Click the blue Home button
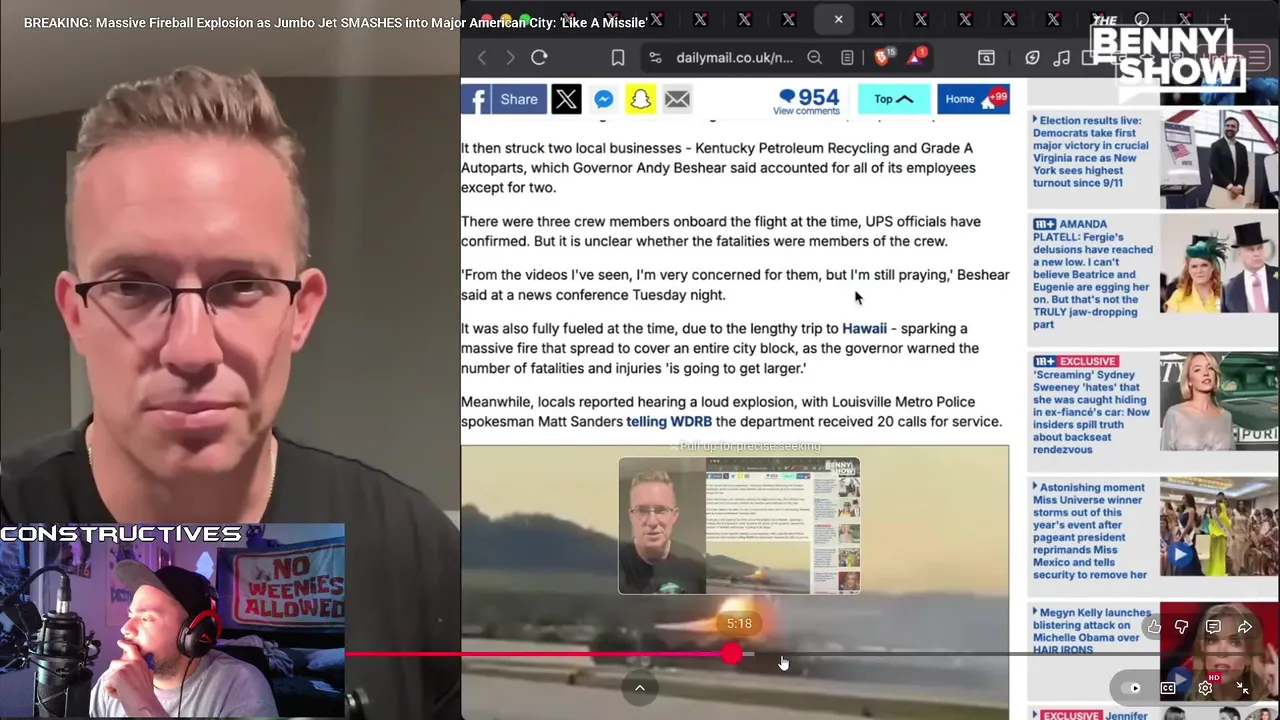The height and width of the screenshot is (720, 1280). (973, 99)
